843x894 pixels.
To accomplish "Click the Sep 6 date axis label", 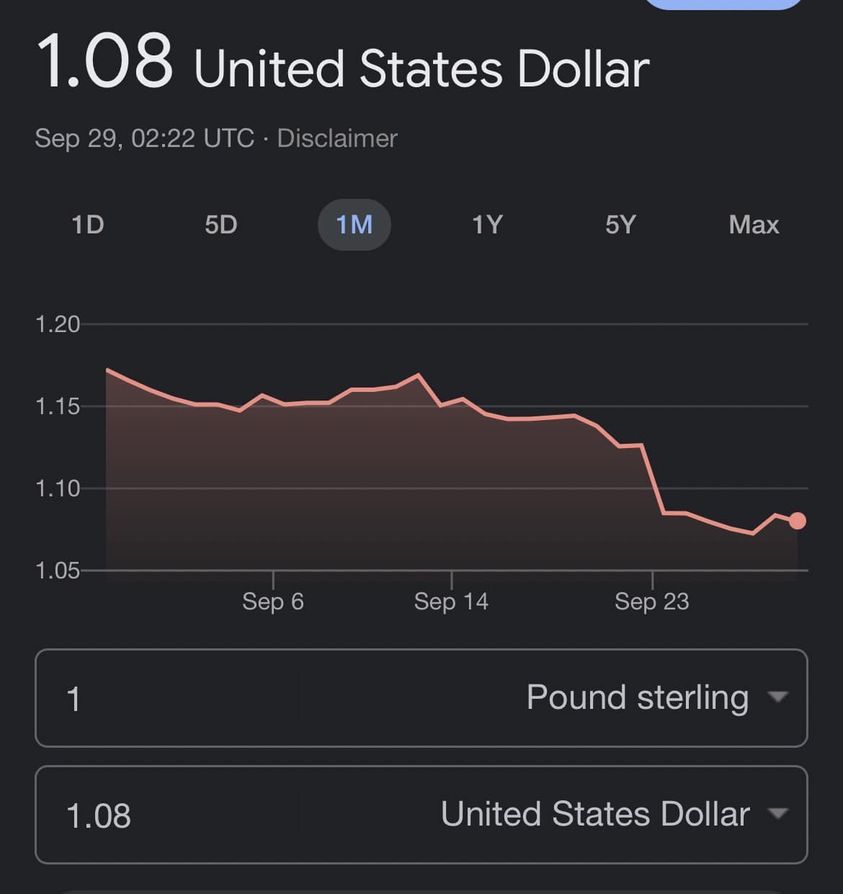I will tap(273, 601).
